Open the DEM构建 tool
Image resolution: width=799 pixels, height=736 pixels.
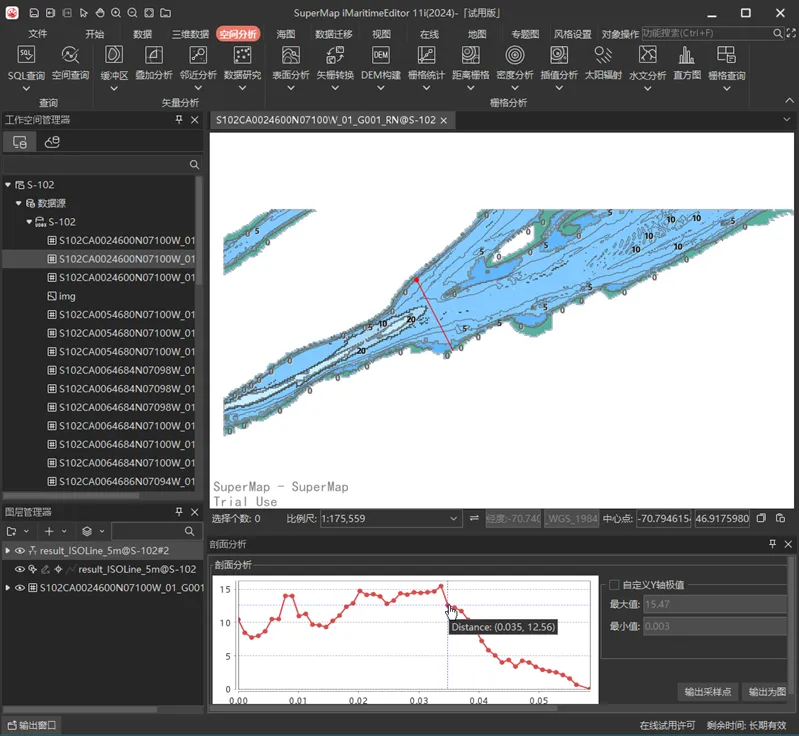[x=381, y=62]
